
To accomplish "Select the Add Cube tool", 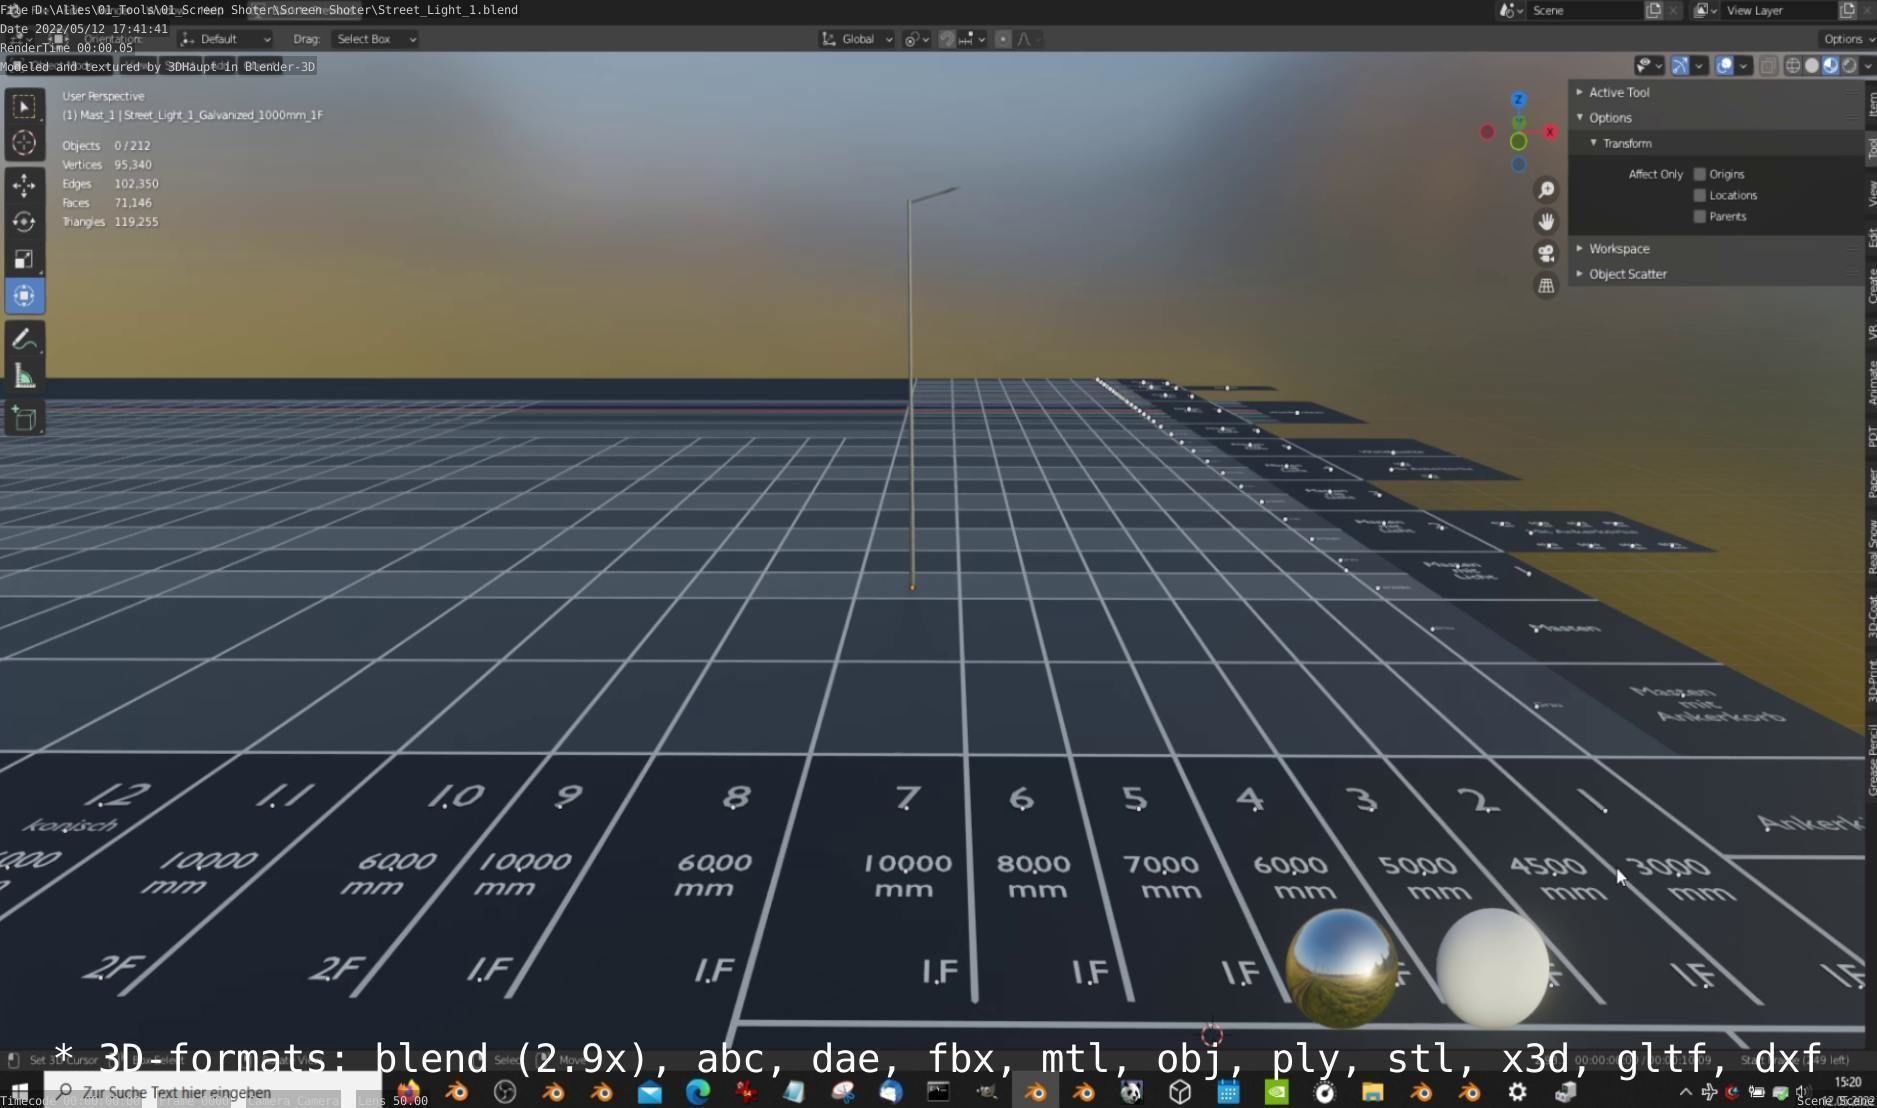I will click(25, 419).
